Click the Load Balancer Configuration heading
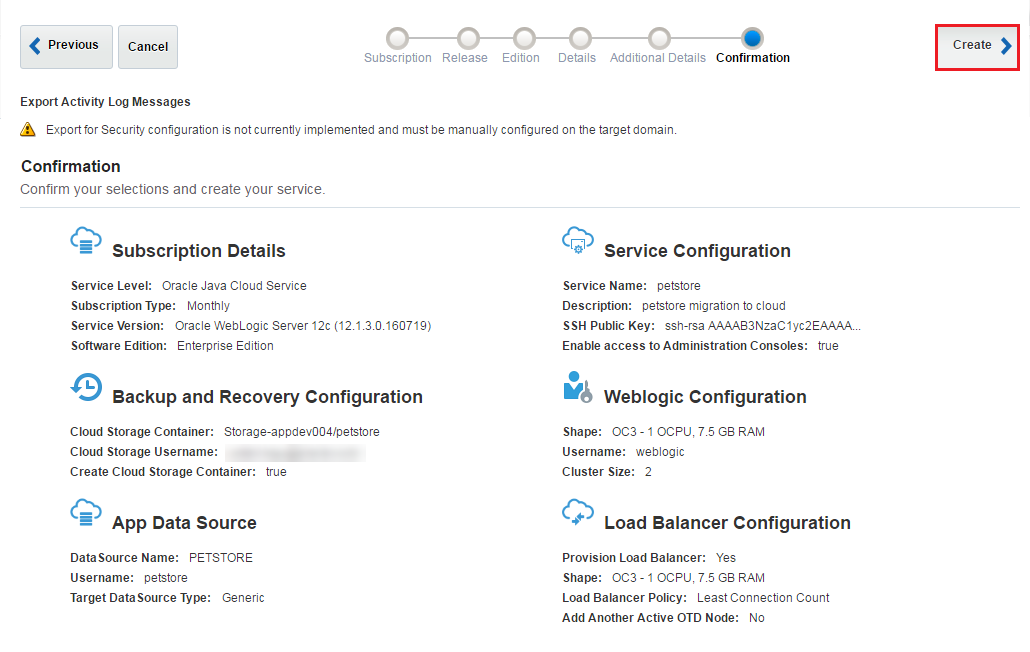The image size is (1030, 652). click(727, 523)
